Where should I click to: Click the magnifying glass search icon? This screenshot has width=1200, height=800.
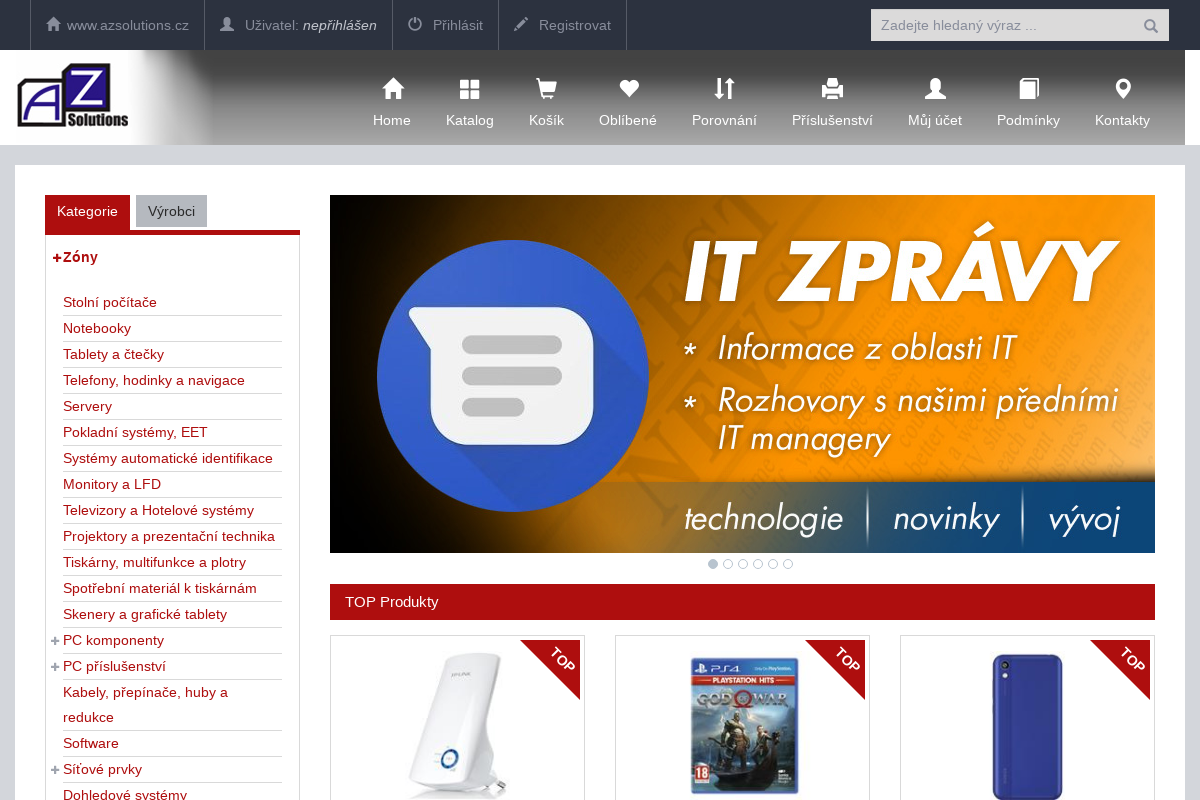tap(1150, 24)
